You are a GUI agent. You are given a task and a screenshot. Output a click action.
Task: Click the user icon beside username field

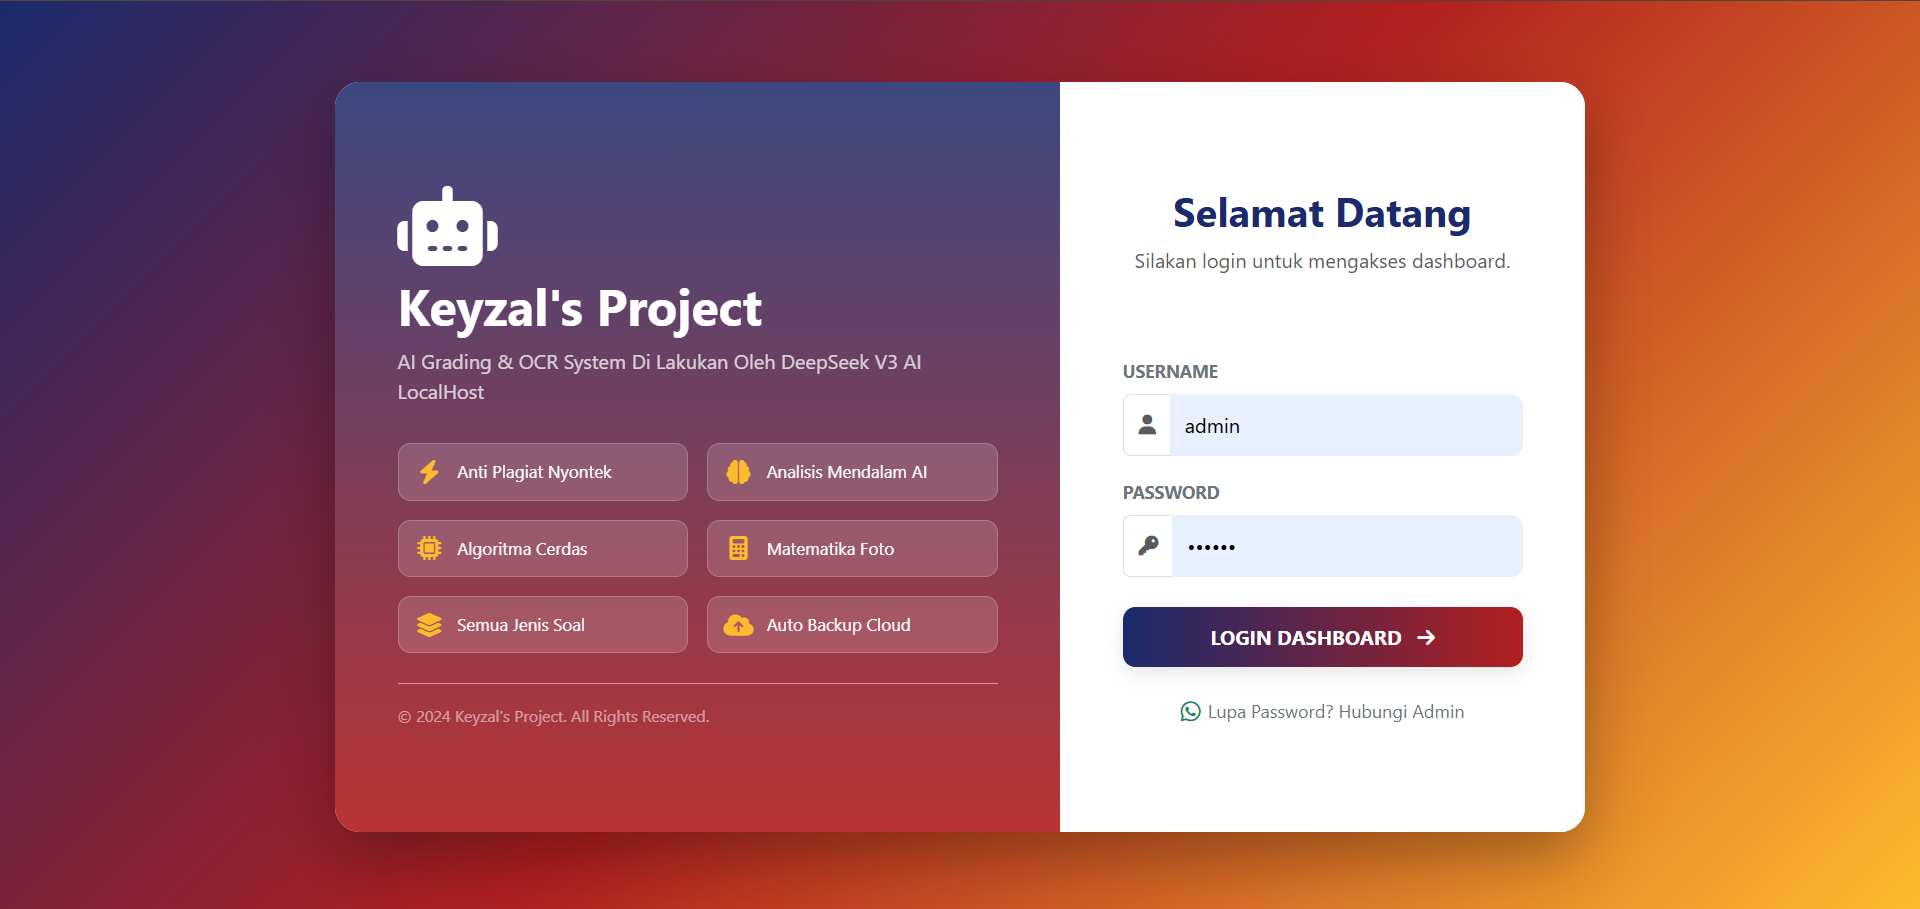pyautogui.click(x=1147, y=425)
